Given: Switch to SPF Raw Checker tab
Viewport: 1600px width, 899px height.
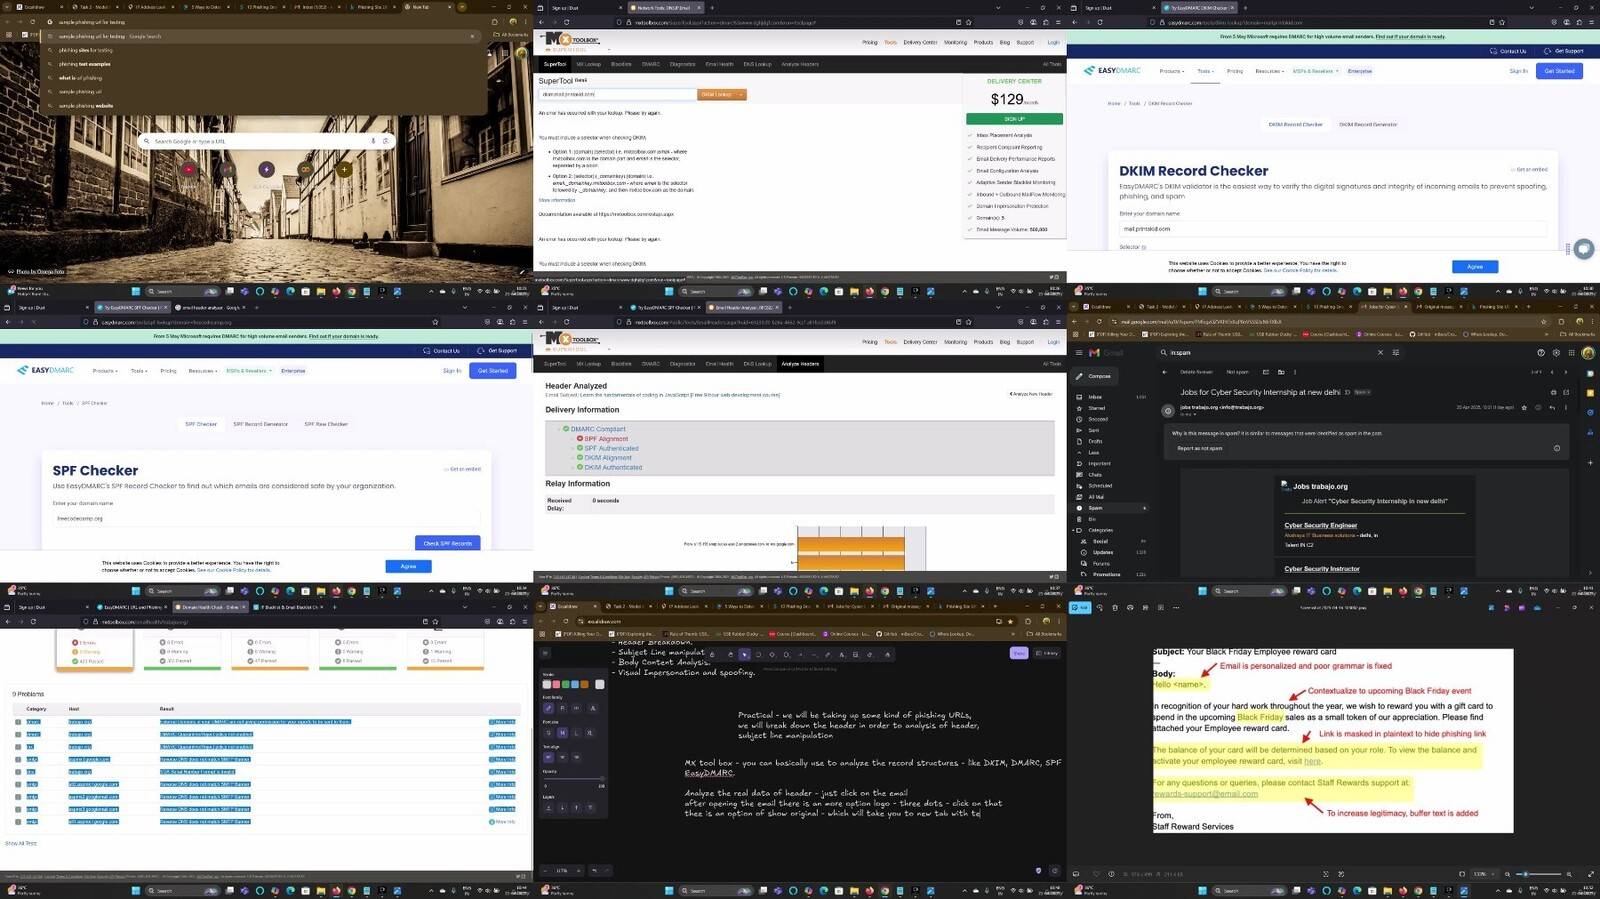Looking at the screenshot, I should tap(326, 424).
